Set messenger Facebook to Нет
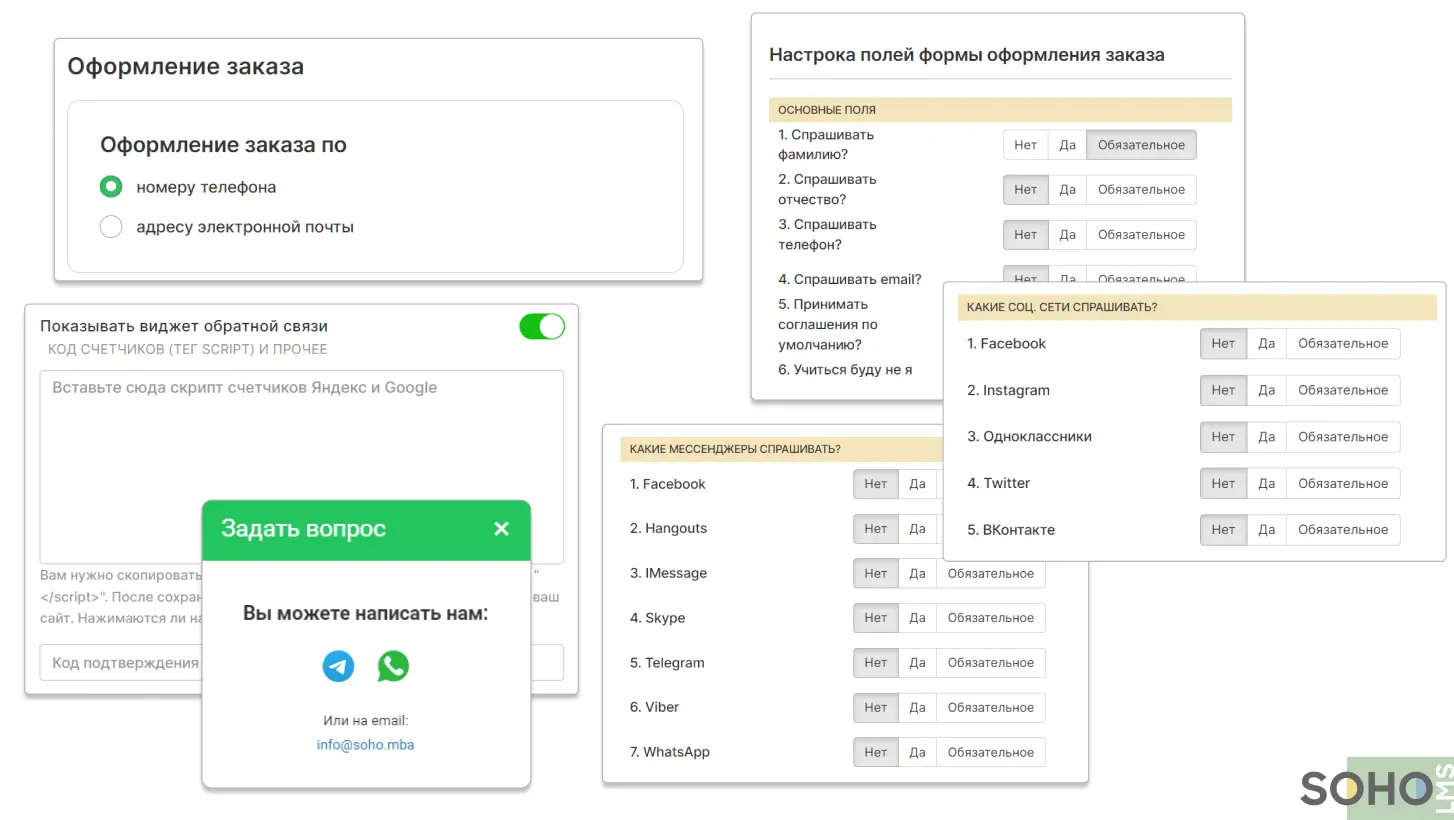Image resolution: width=1454 pixels, height=820 pixels. [876, 484]
